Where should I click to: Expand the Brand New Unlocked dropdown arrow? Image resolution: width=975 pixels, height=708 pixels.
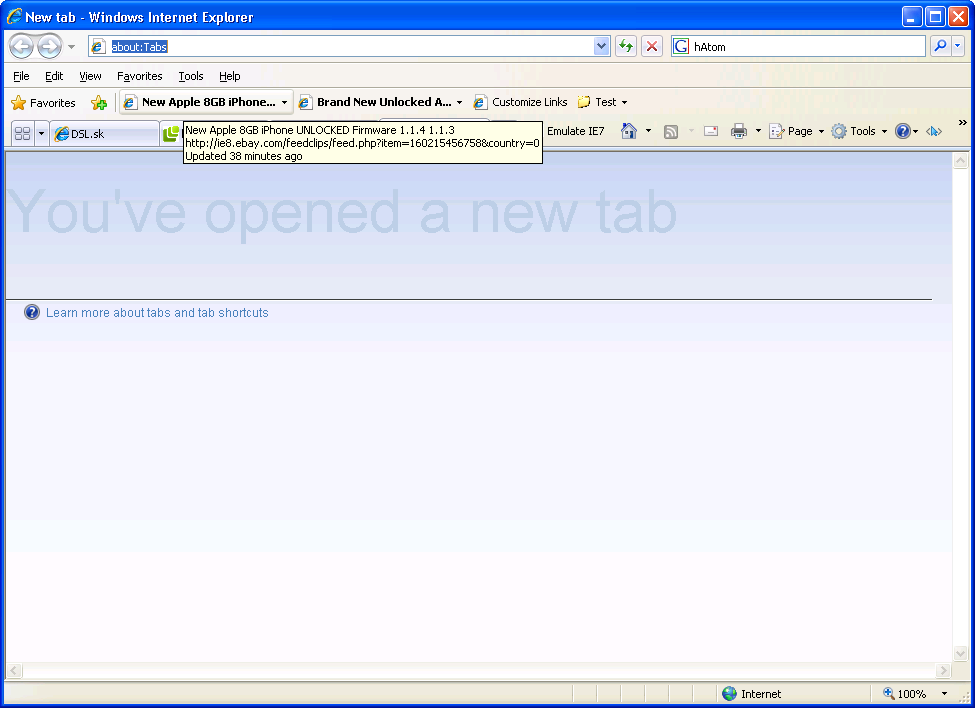coord(460,103)
